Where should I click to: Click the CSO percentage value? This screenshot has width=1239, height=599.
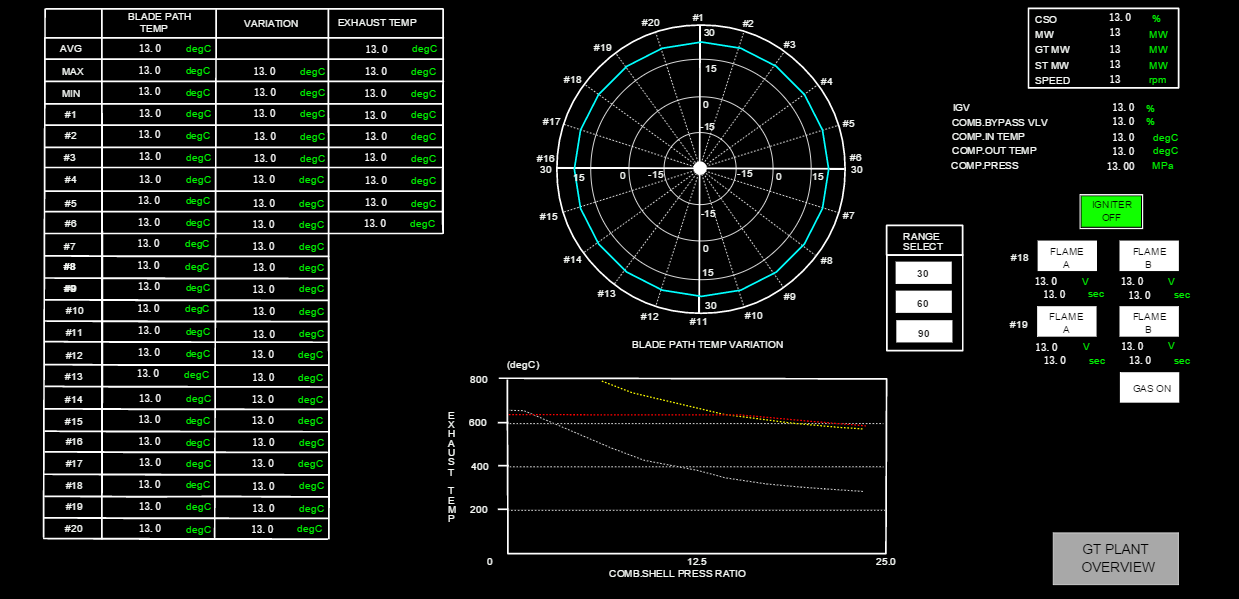point(1119,18)
